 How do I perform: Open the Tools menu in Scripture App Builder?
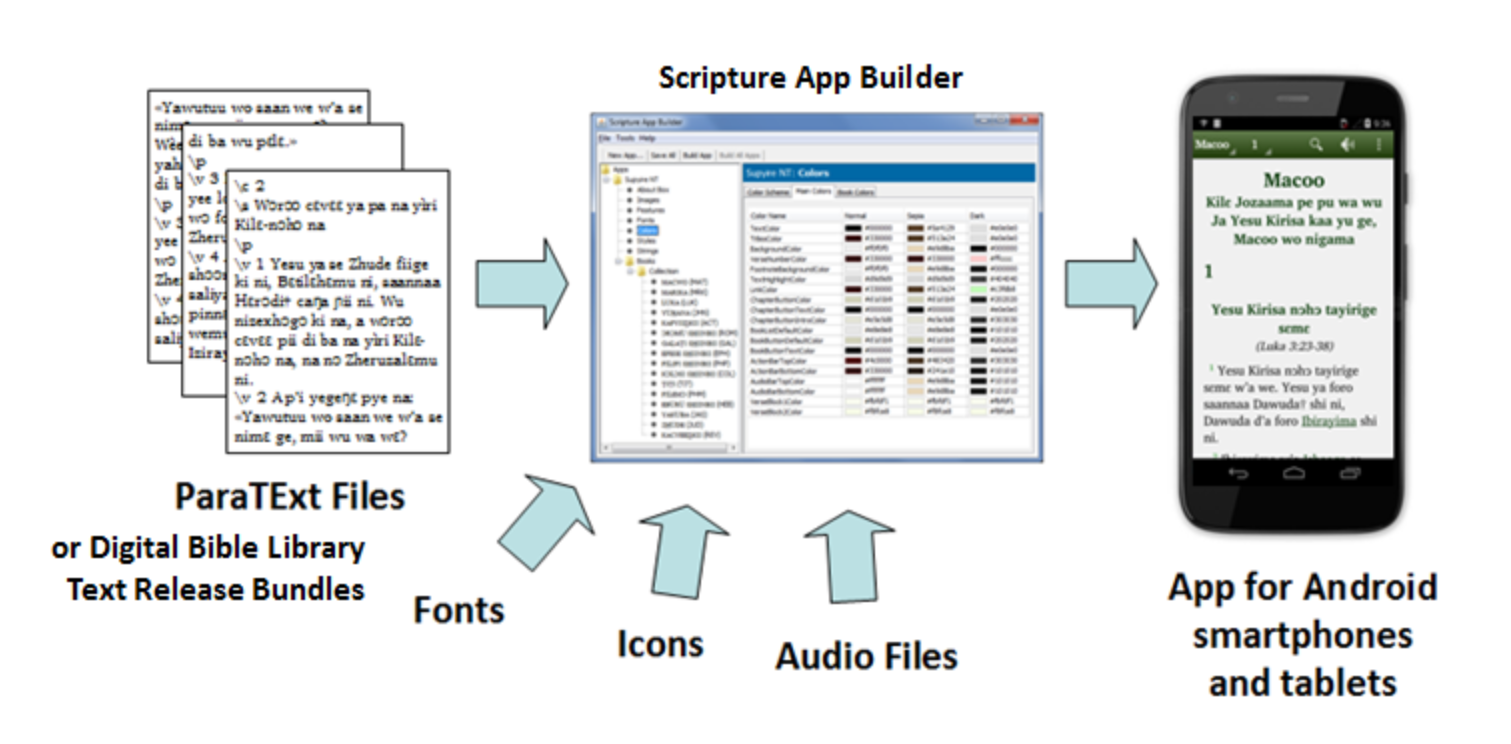click(x=625, y=138)
